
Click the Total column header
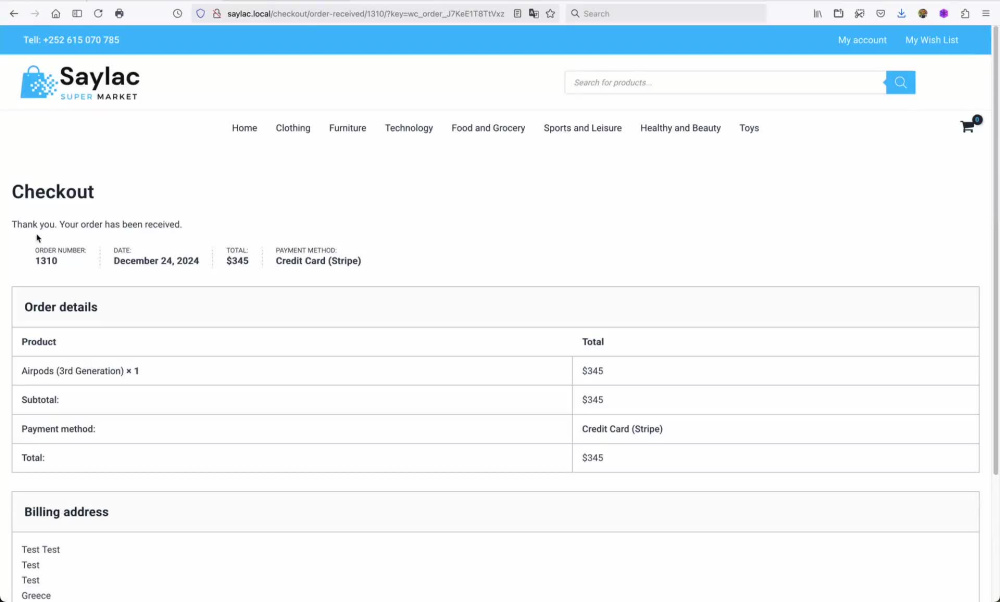(592, 342)
